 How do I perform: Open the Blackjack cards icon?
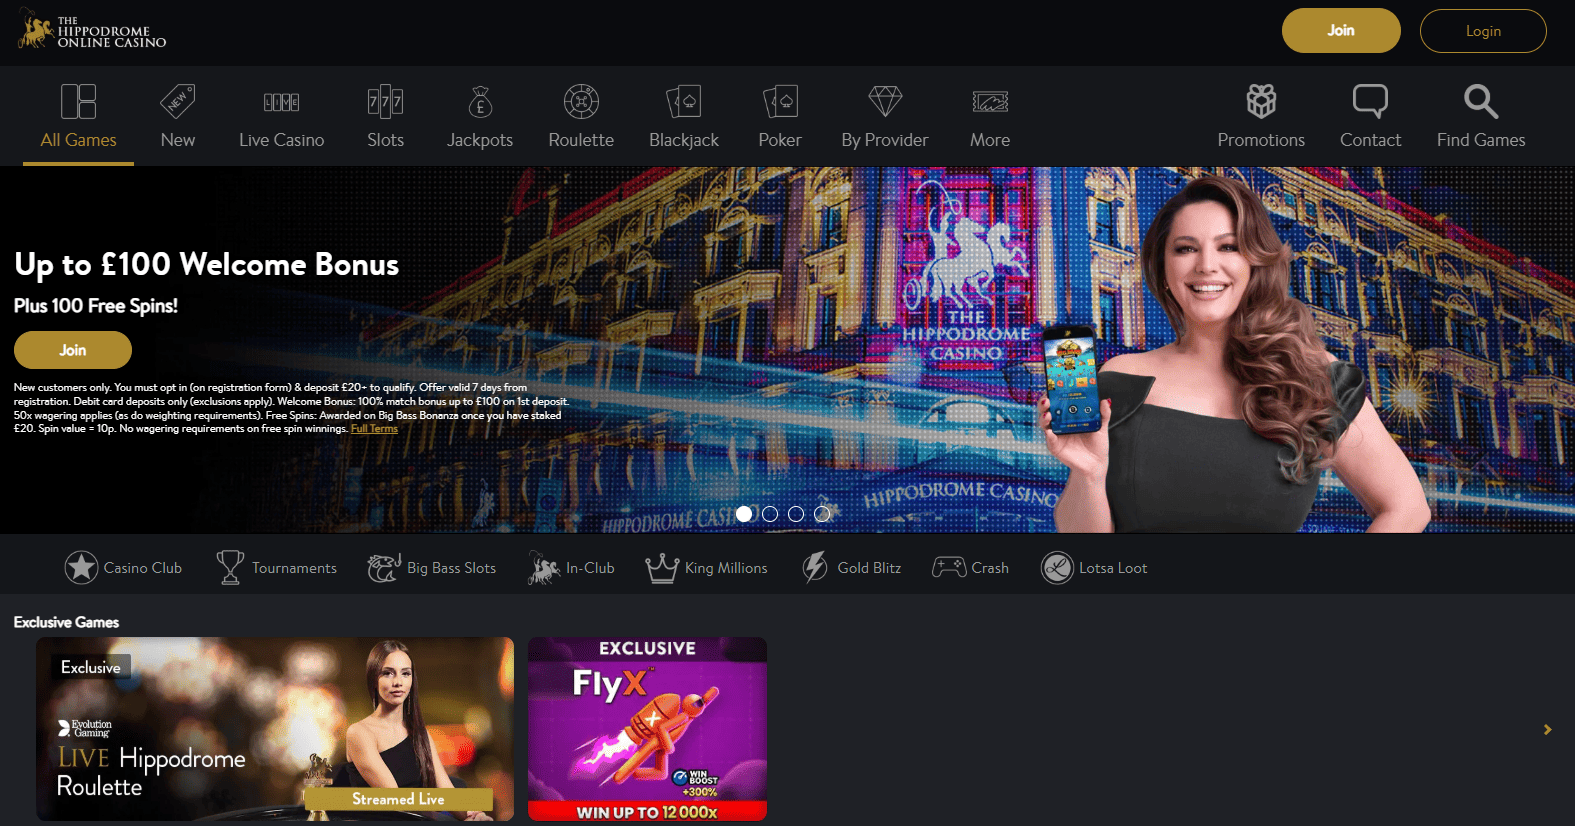pyautogui.click(x=684, y=101)
